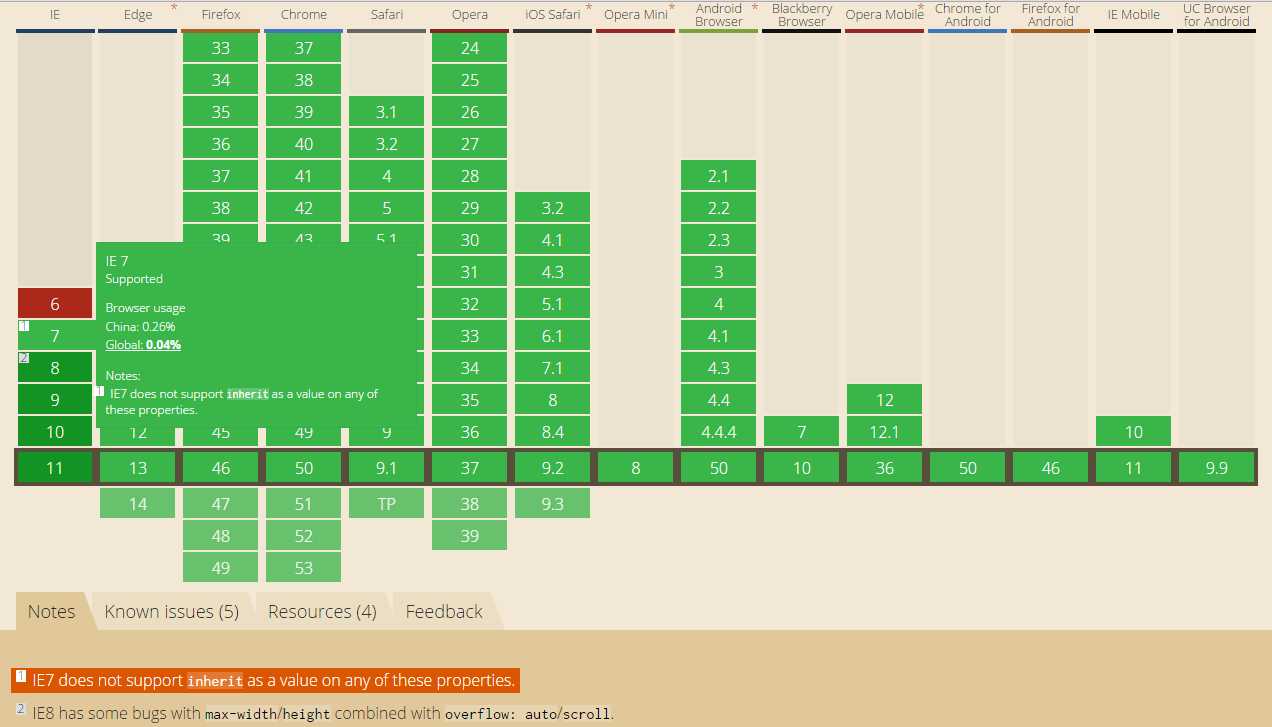This screenshot has width=1272, height=727.
Task: Select the Chrome 42 version cell
Action: 304,208
